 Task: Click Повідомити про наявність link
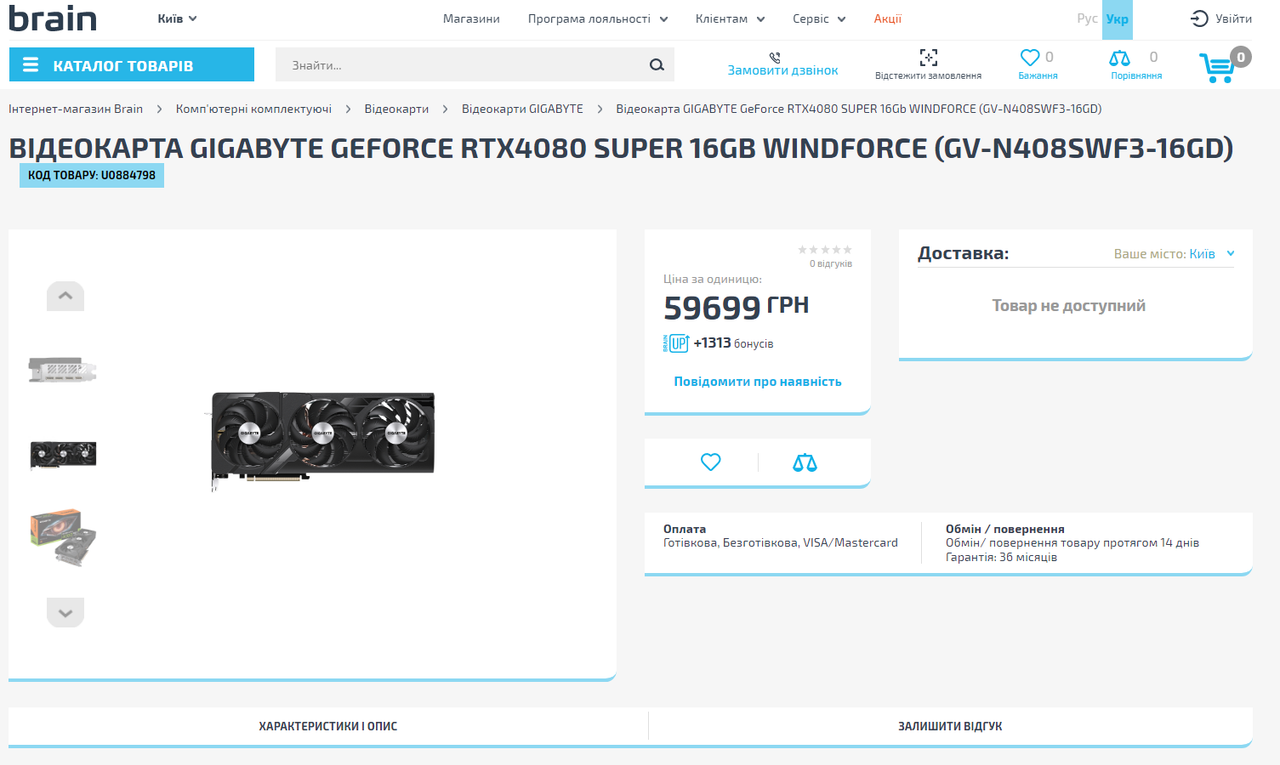758,381
